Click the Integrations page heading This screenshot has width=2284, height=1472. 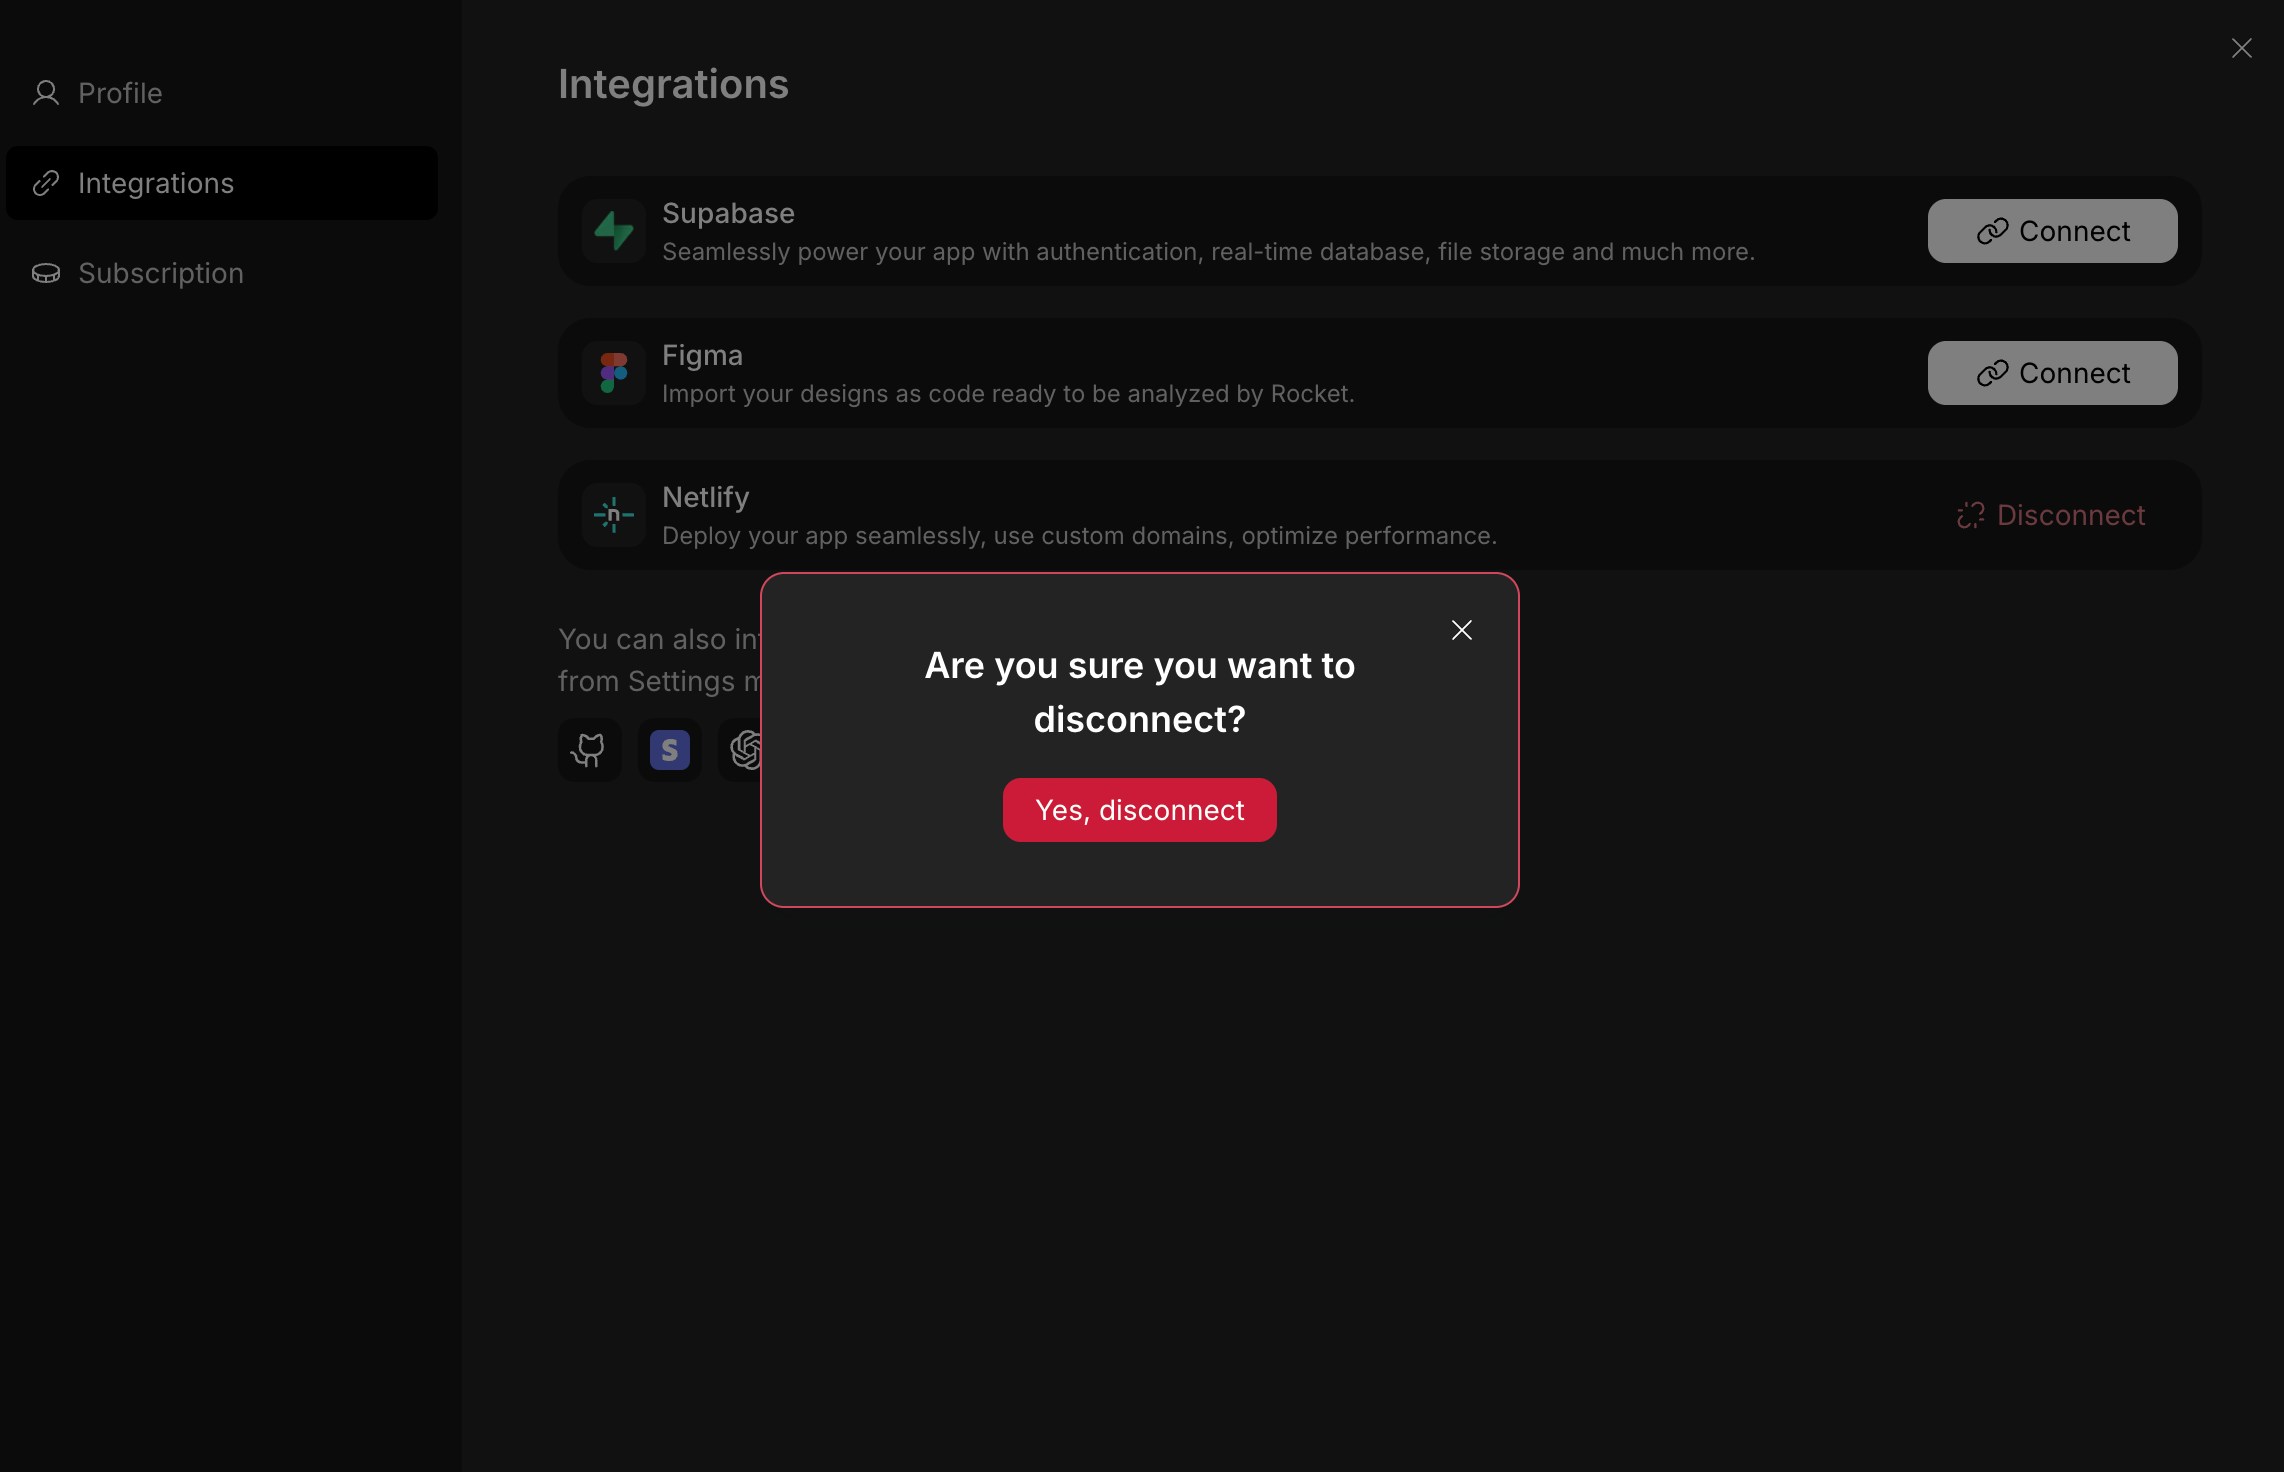pyautogui.click(x=673, y=84)
